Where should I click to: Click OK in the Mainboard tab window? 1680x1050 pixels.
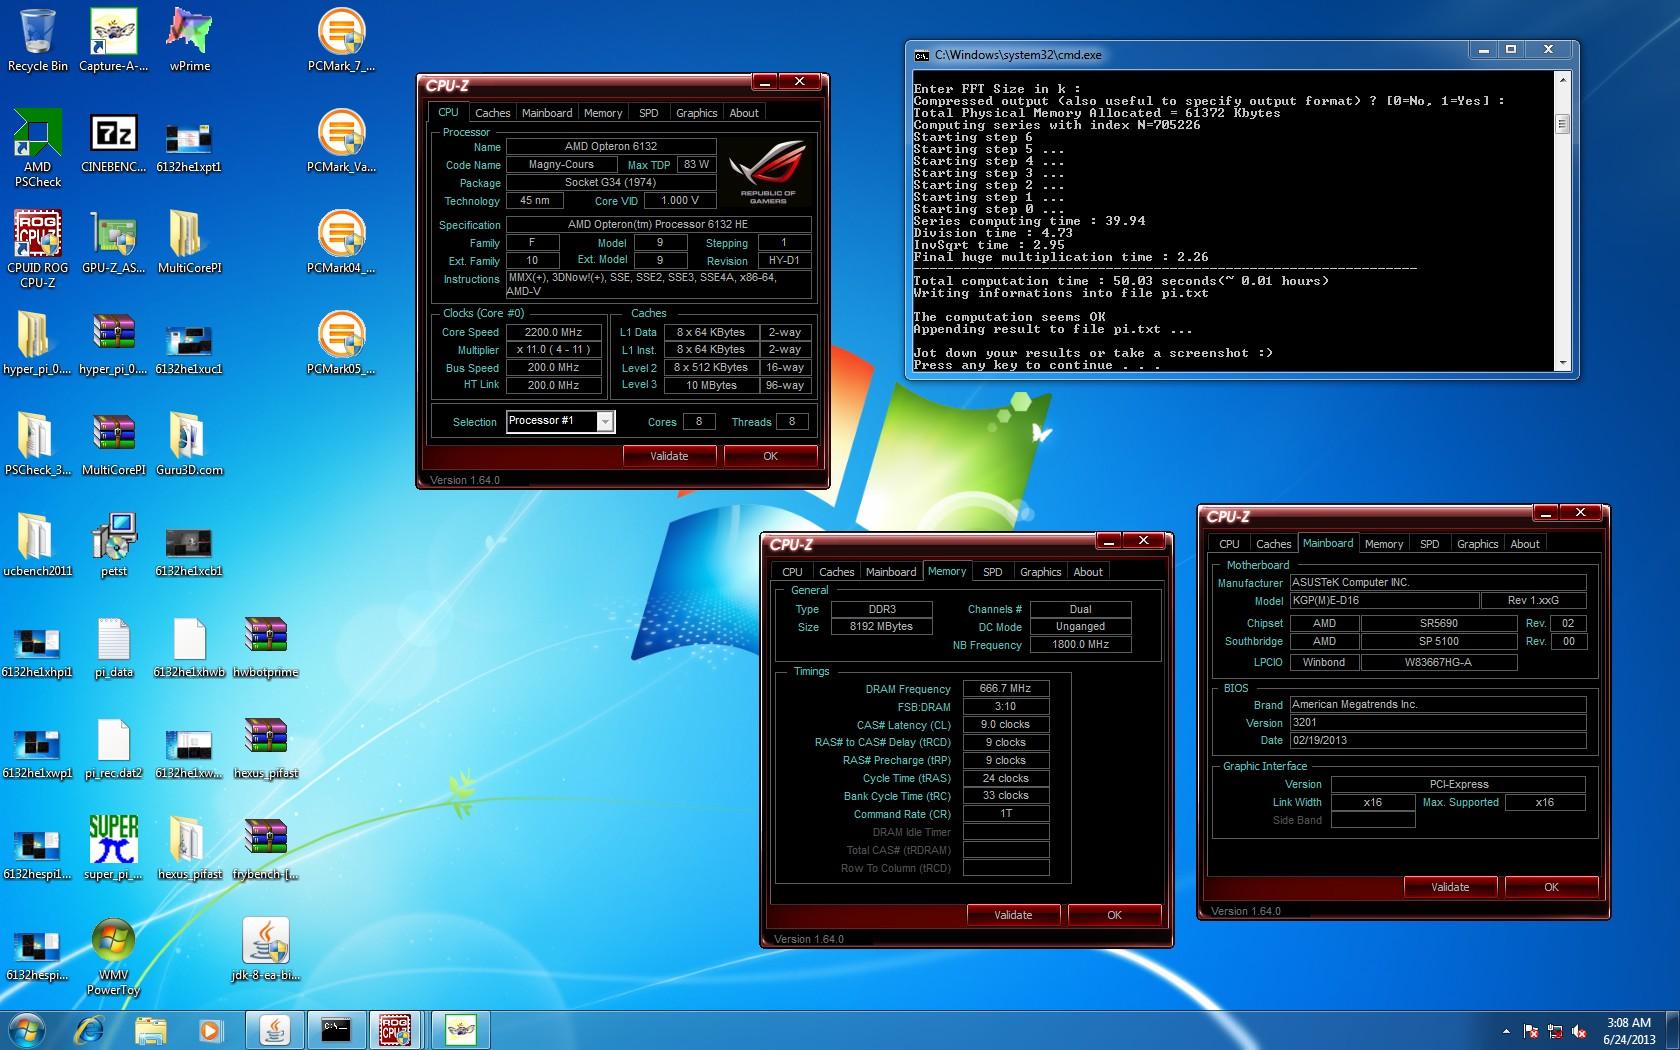click(1551, 887)
